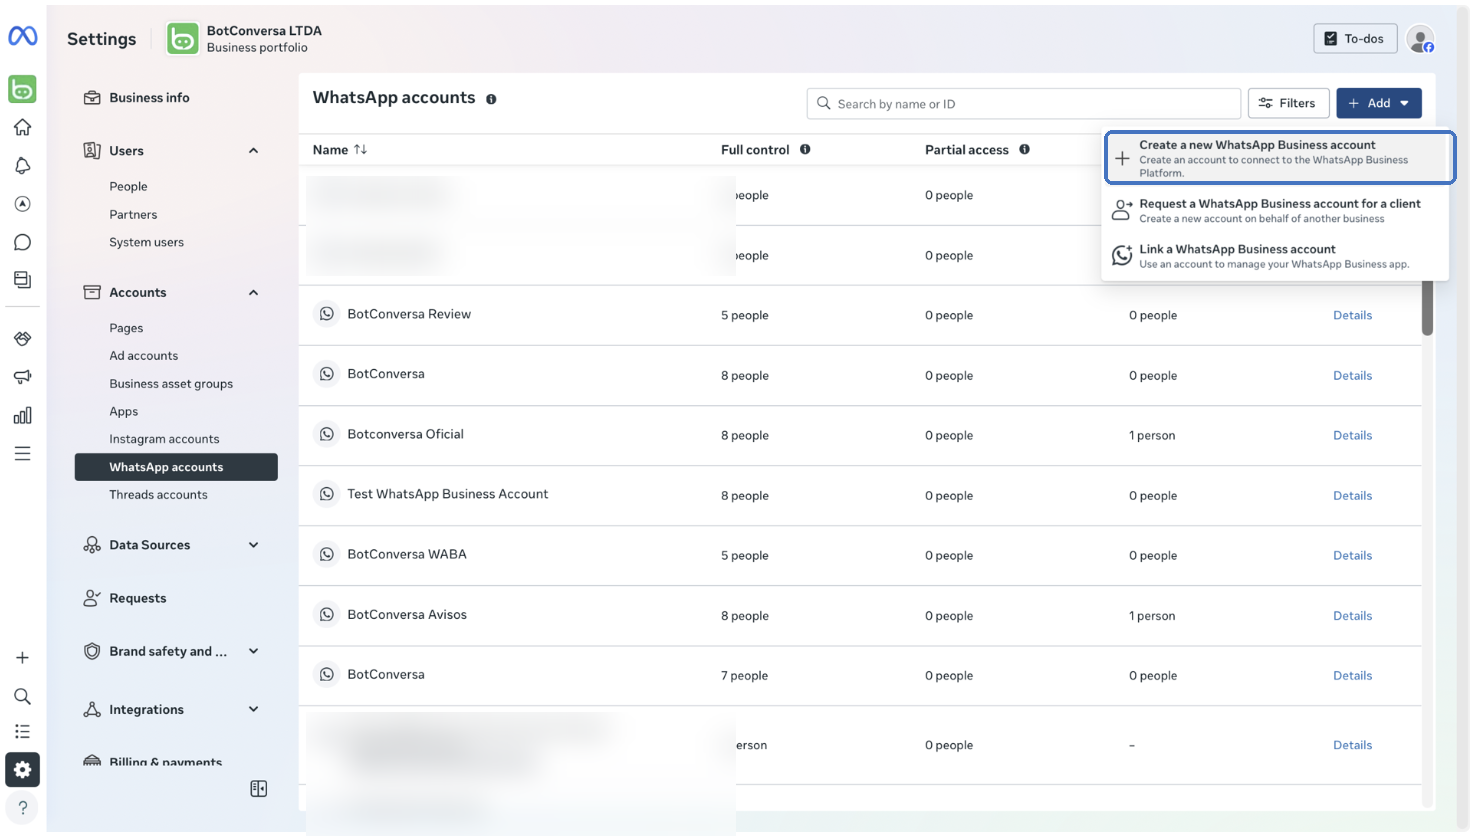Click the list icon above settings gear

[x=22, y=732]
